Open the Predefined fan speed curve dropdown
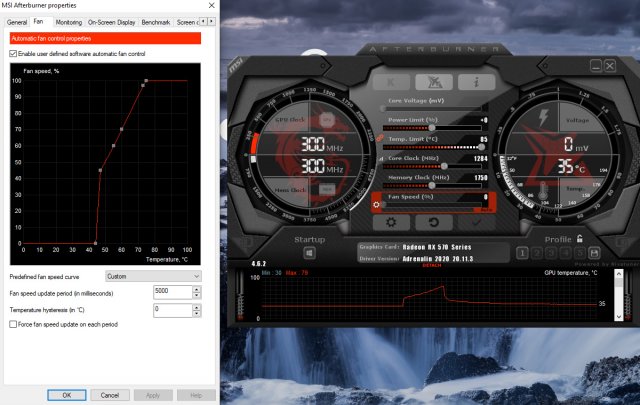This screenshot has width=640, height=405. (153, 276)
